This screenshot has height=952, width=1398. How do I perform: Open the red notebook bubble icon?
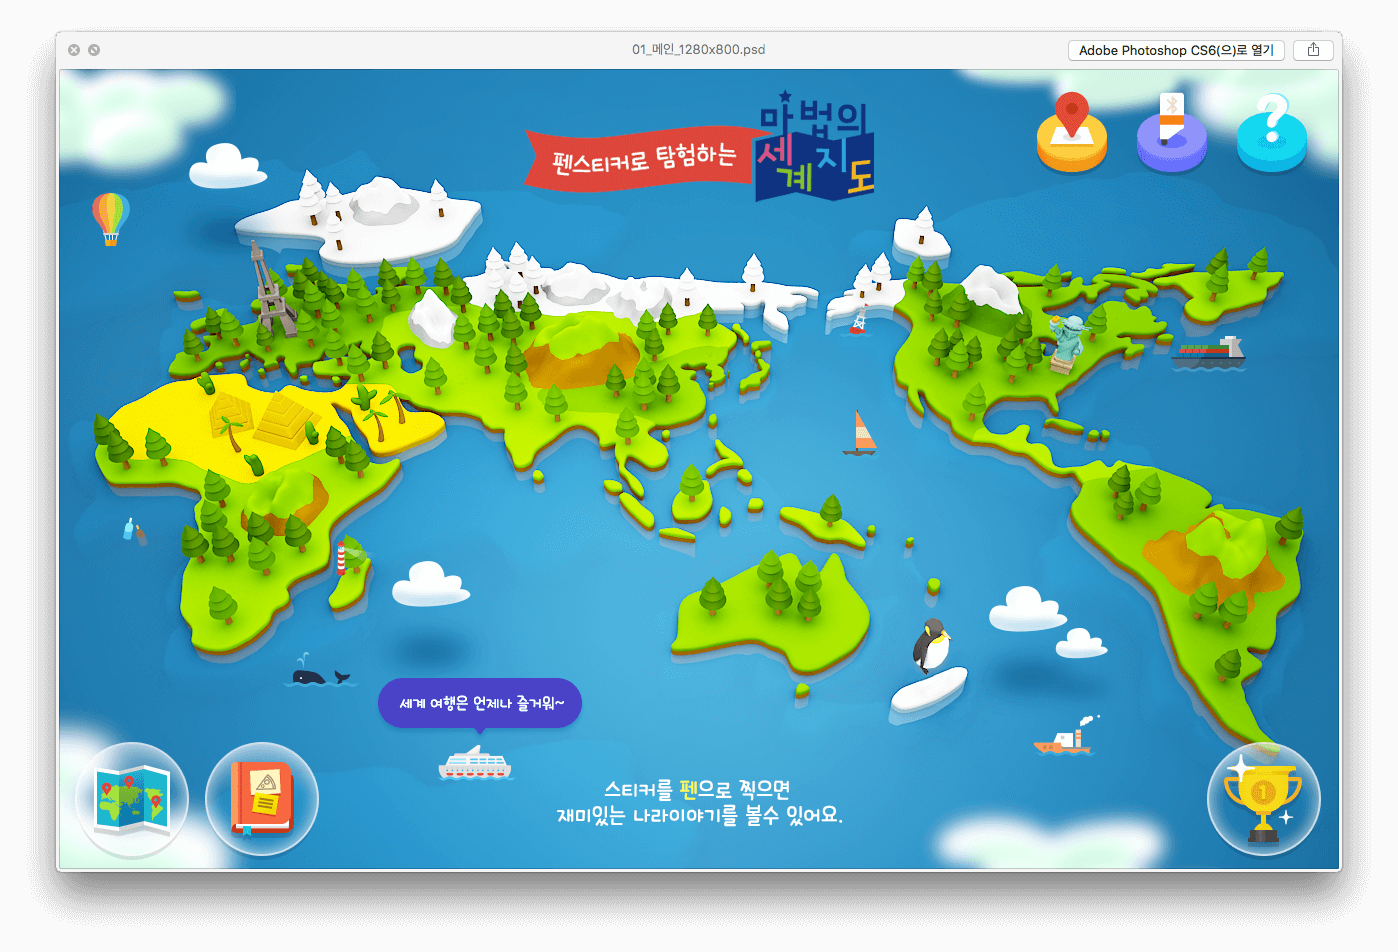pyautogui.click(x=262, y=799)
